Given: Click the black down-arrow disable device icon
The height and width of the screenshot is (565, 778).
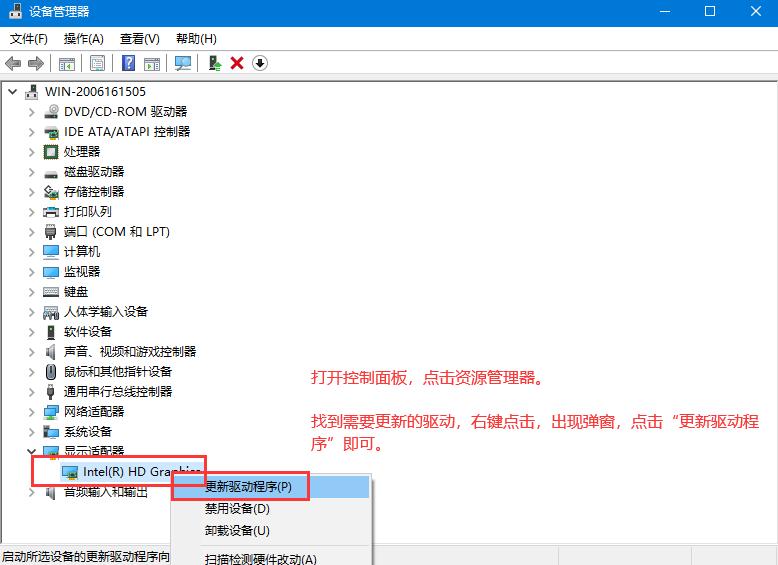Looking at the screenshot, I should coord(260,63).
